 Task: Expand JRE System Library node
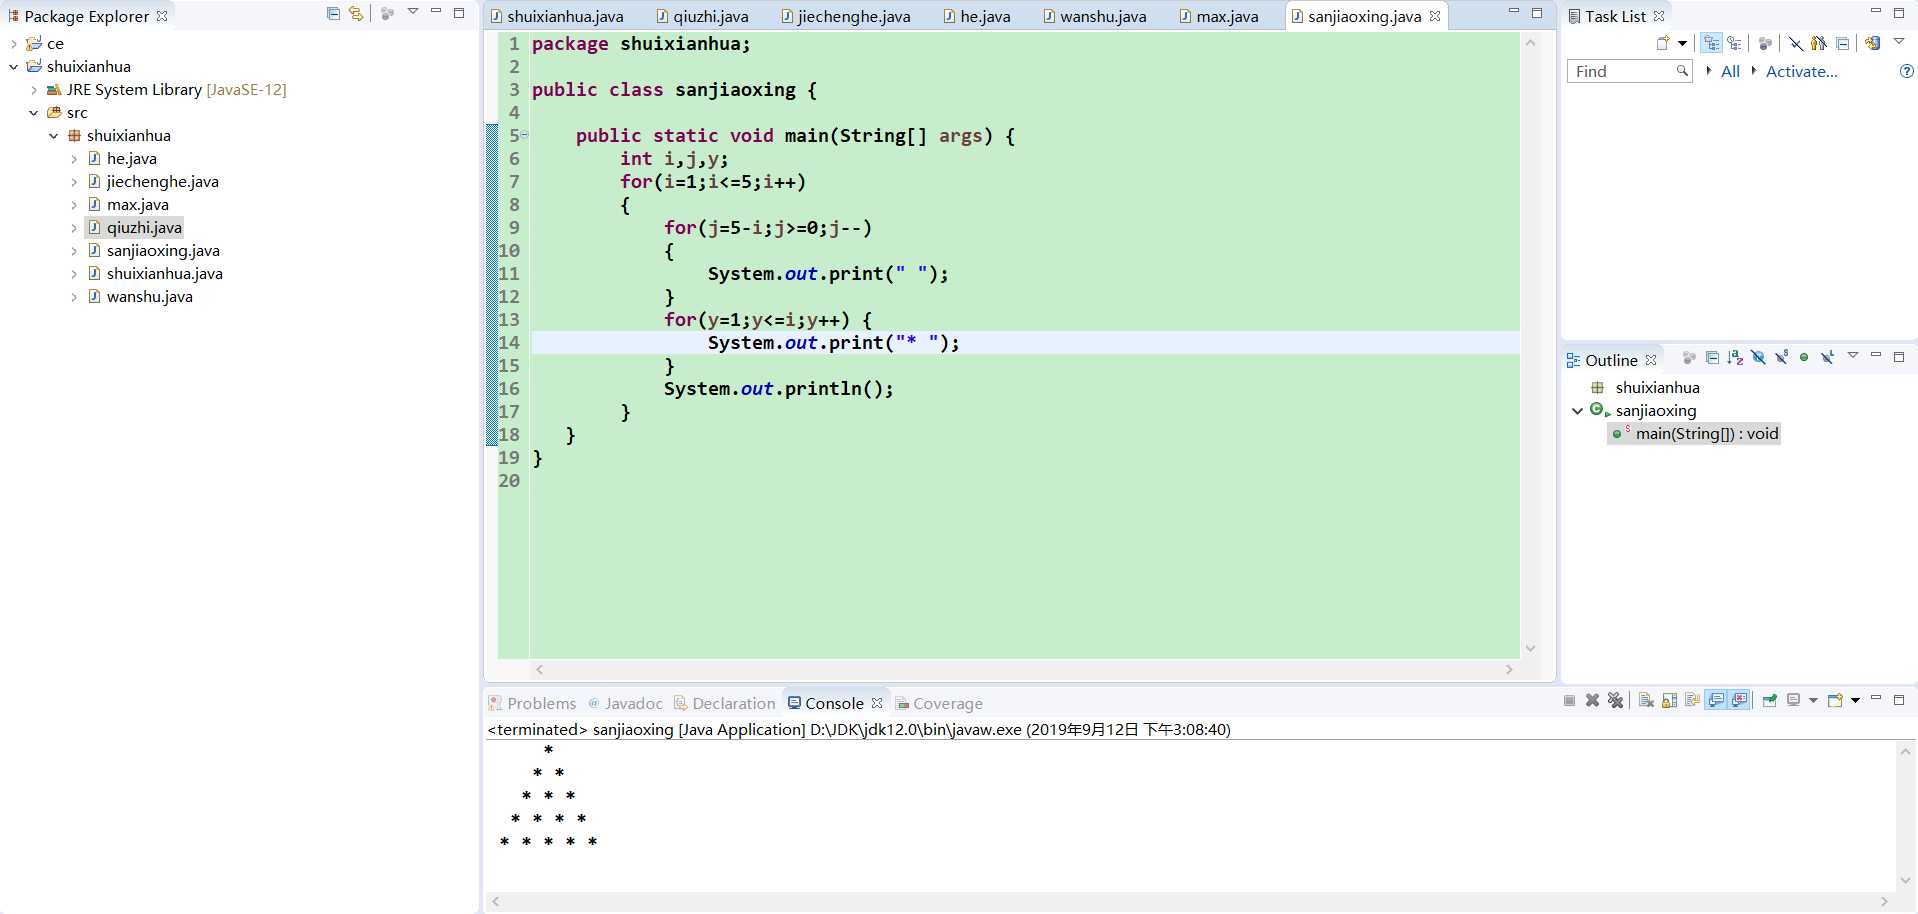click(33, 89)
